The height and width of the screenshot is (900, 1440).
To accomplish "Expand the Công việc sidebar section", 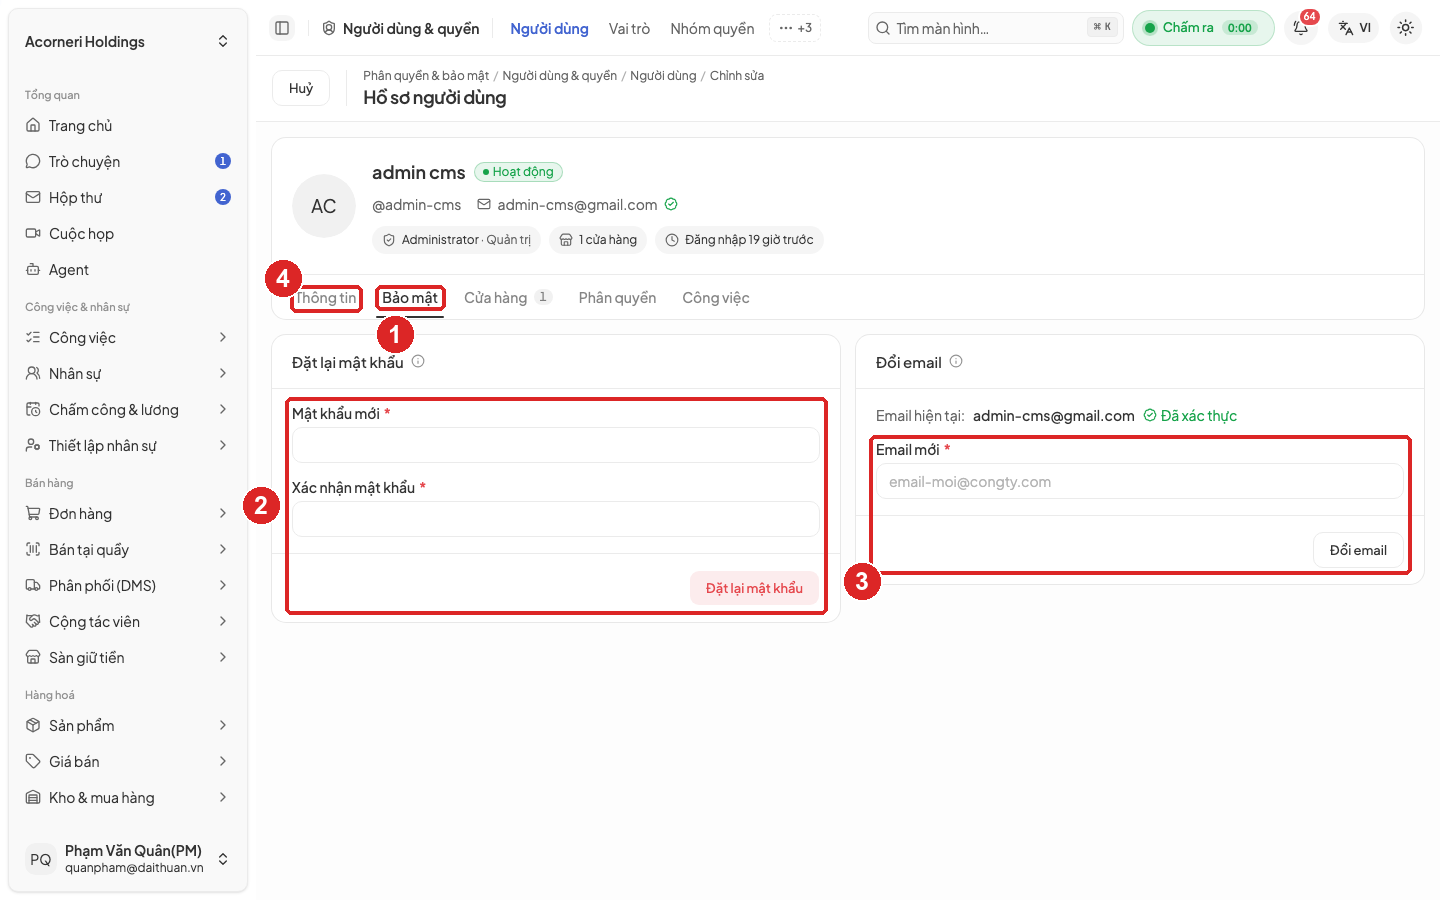I will point(128,338).
